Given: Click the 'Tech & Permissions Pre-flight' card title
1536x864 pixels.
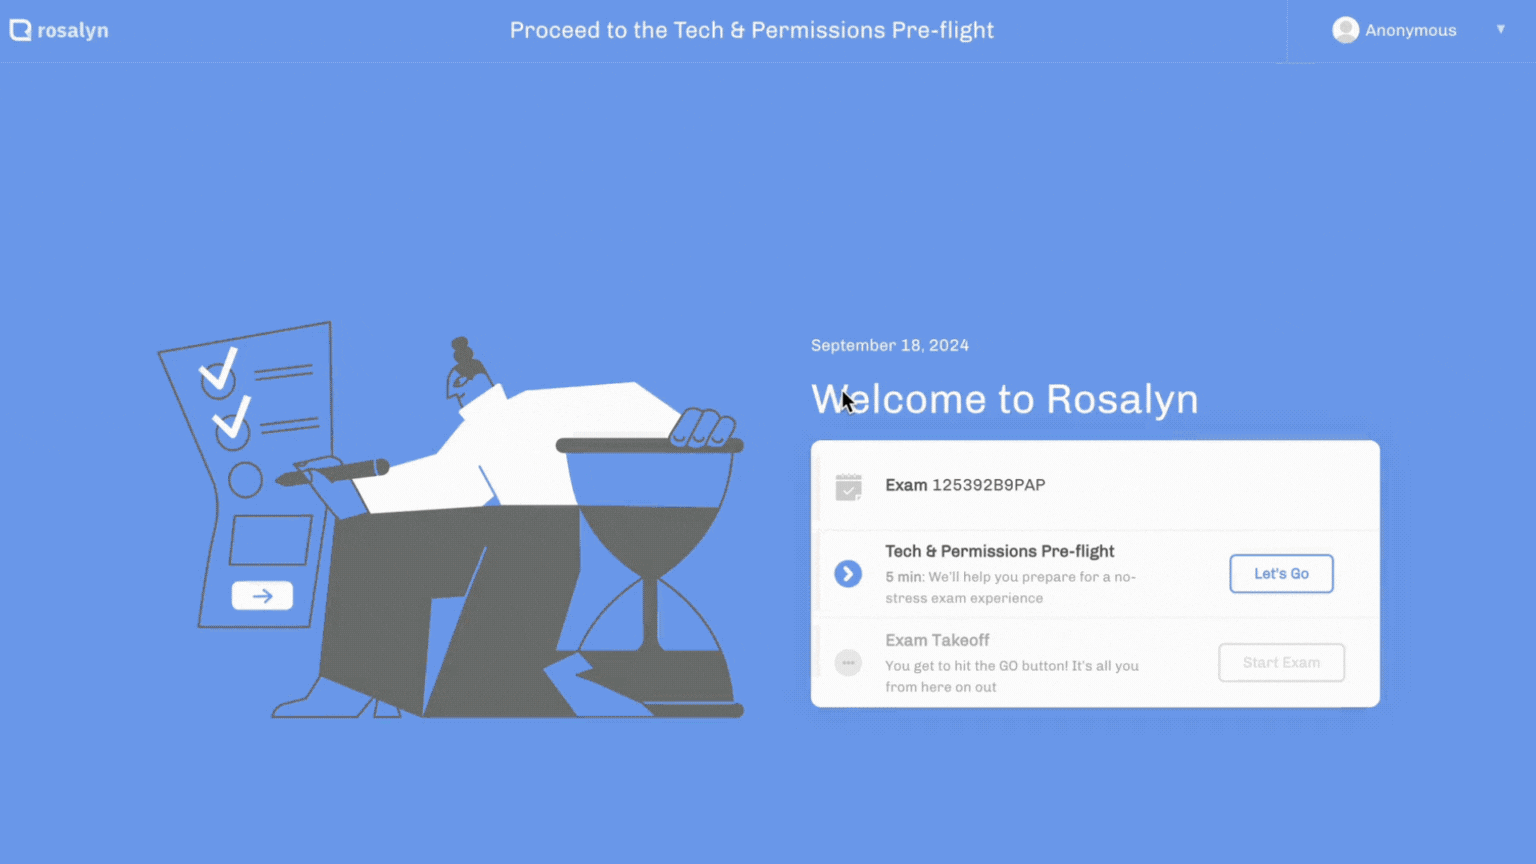Looking at the screenshot, I should pos(999,551).
